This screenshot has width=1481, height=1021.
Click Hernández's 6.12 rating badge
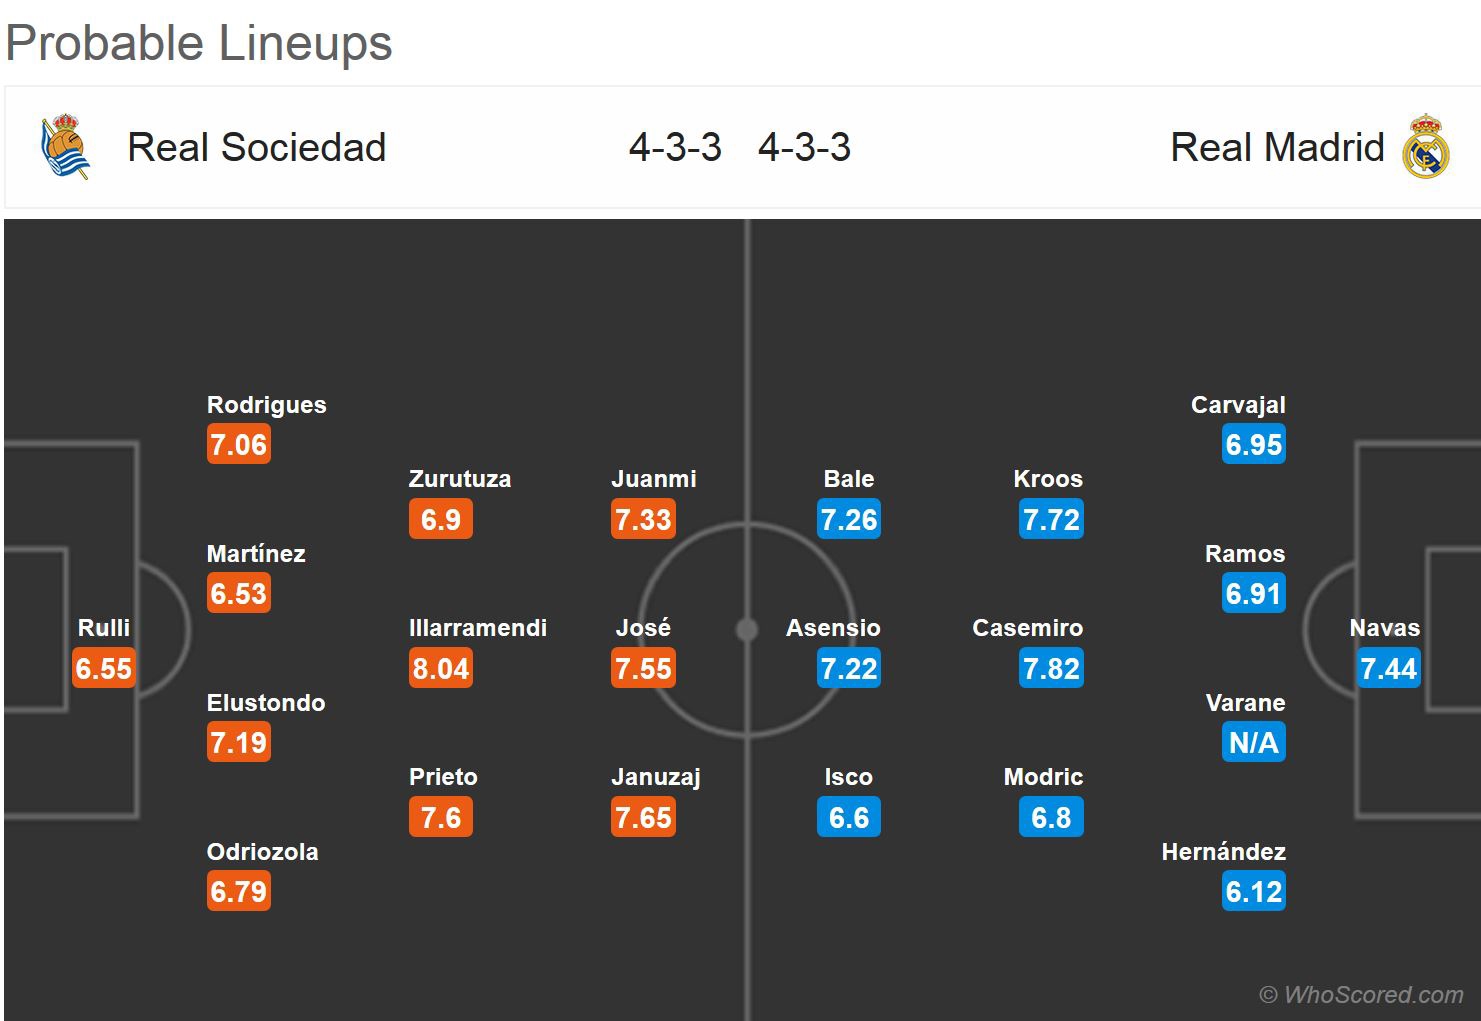(1253, 892)
